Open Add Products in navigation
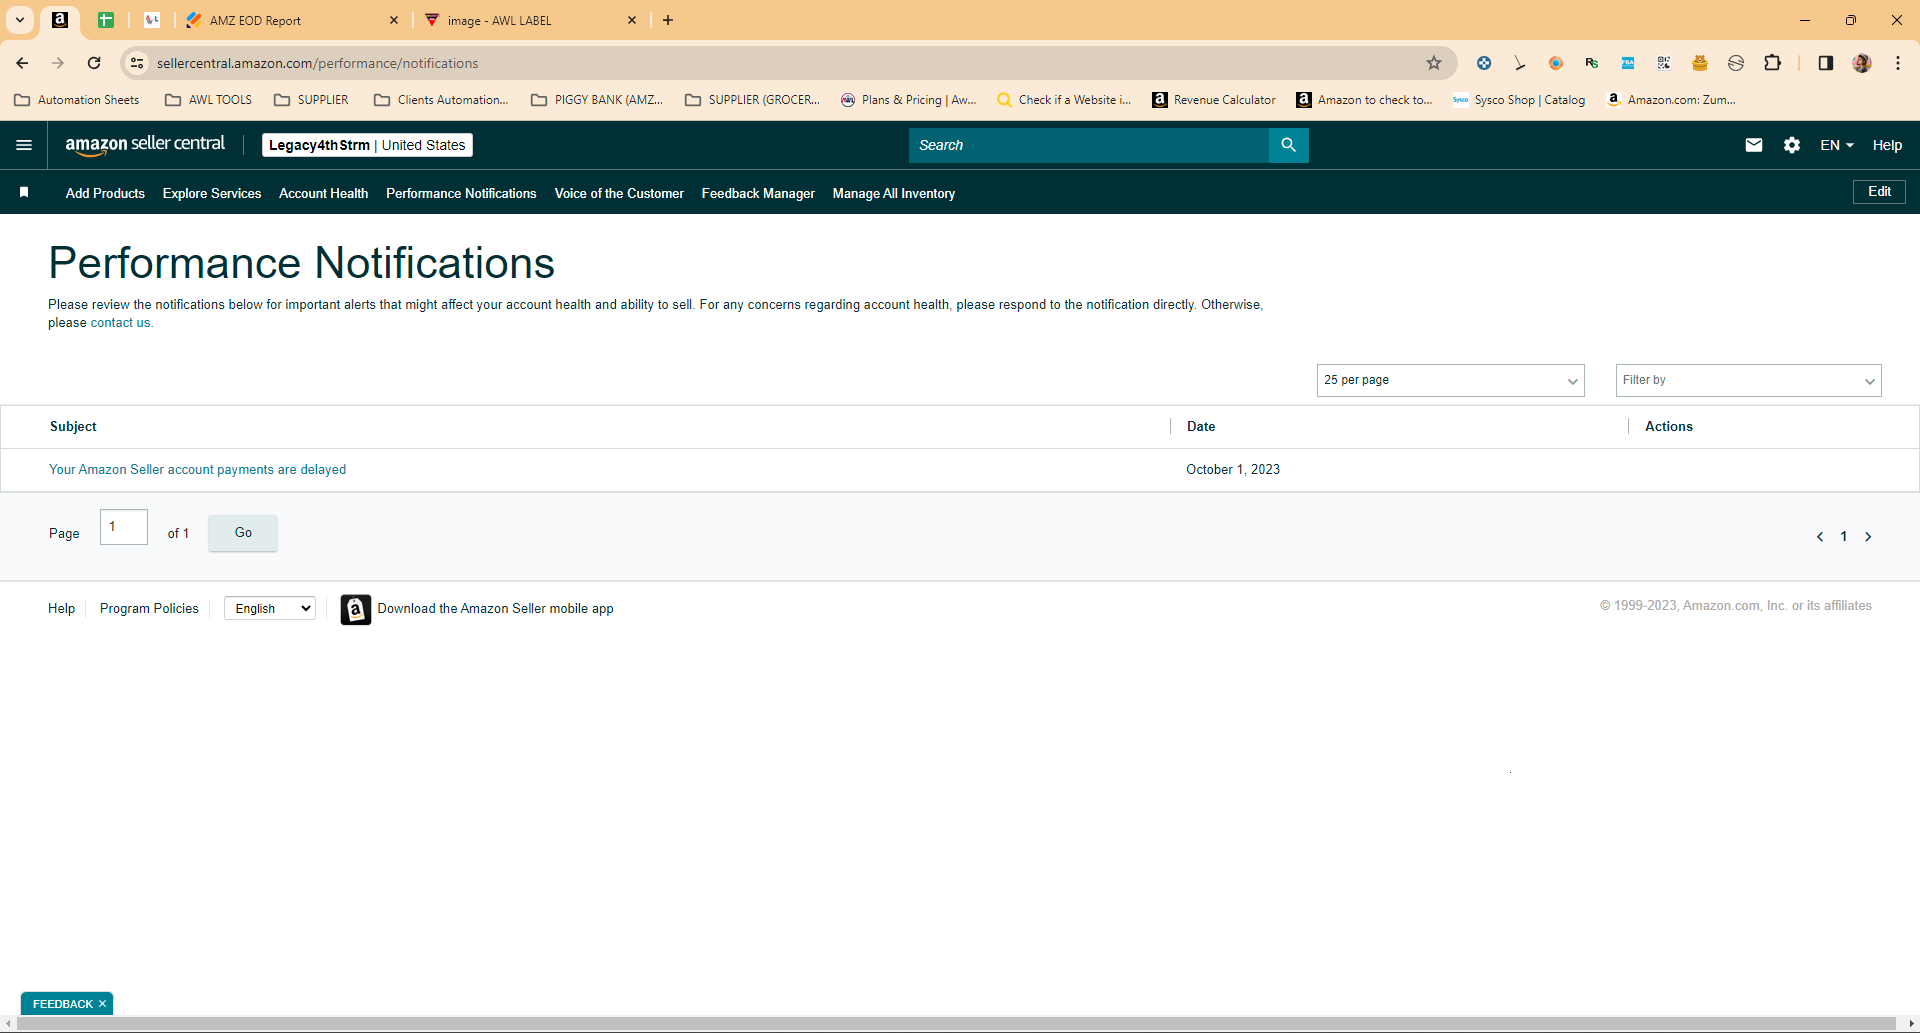This screenshot has width=1920, height=1033. pyautogui.click(x=105, y=193)
